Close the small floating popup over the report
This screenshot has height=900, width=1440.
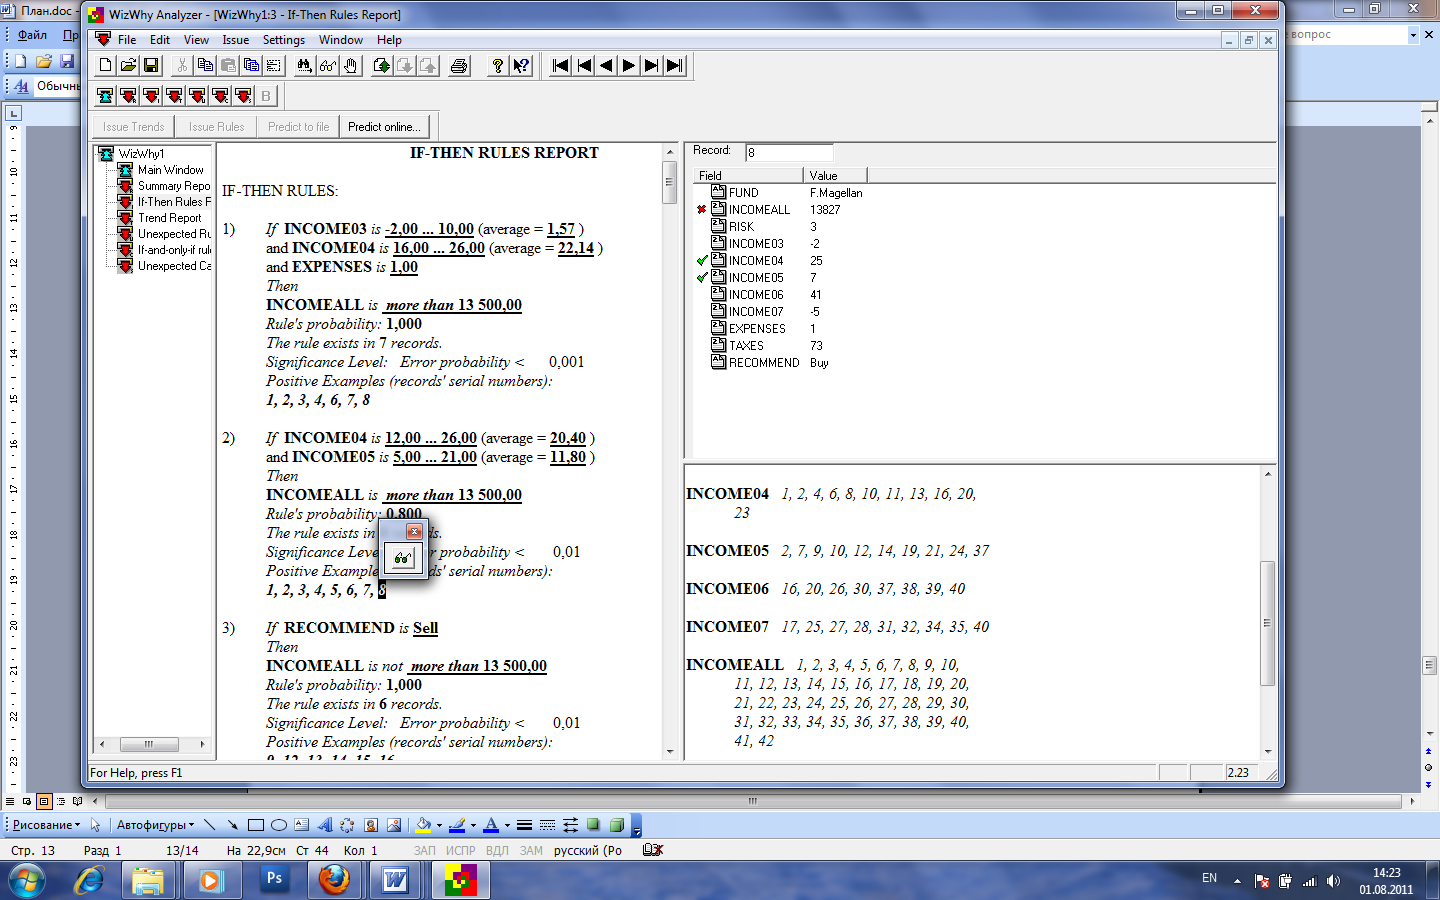[414, 531]
